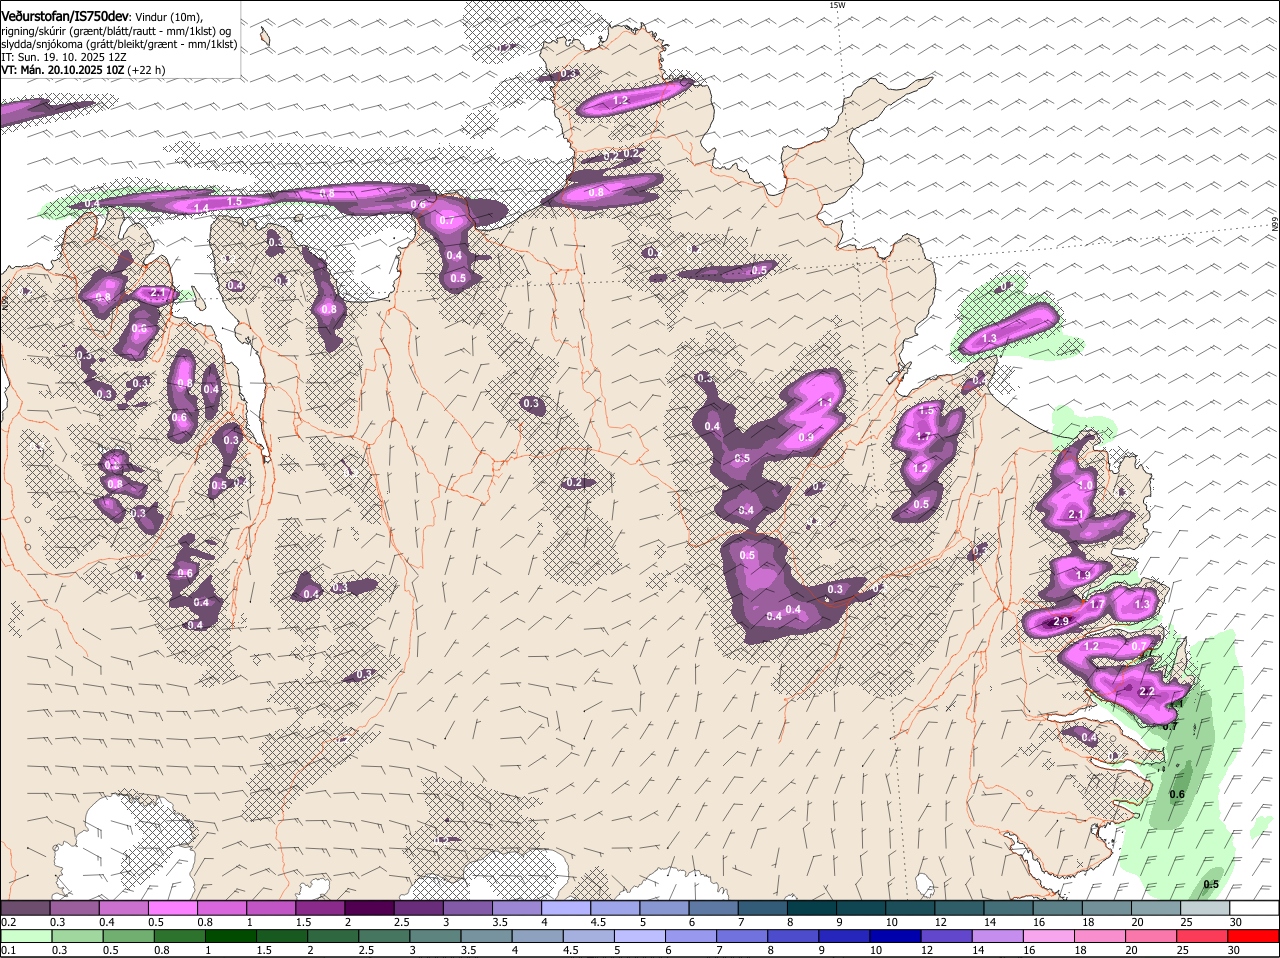Click the 2.9 snowfall value on the map
The width and height of the screenshot is (1280, 958).
click(1062, 622)
